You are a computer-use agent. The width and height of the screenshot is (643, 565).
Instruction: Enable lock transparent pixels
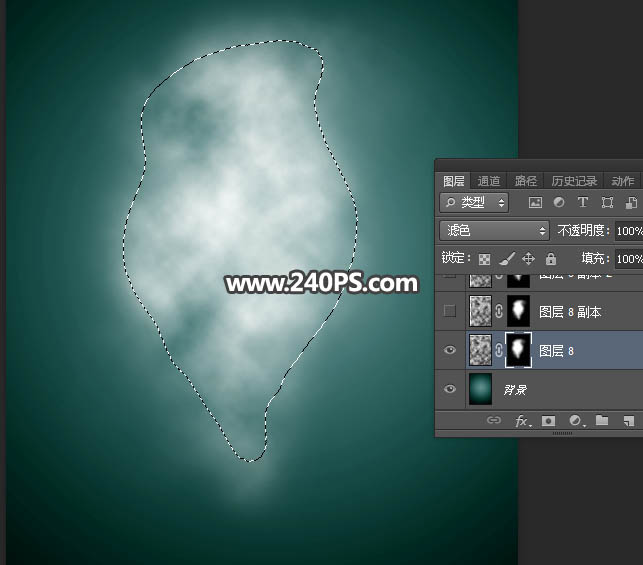pyautogui.click(x=485, y=259)
